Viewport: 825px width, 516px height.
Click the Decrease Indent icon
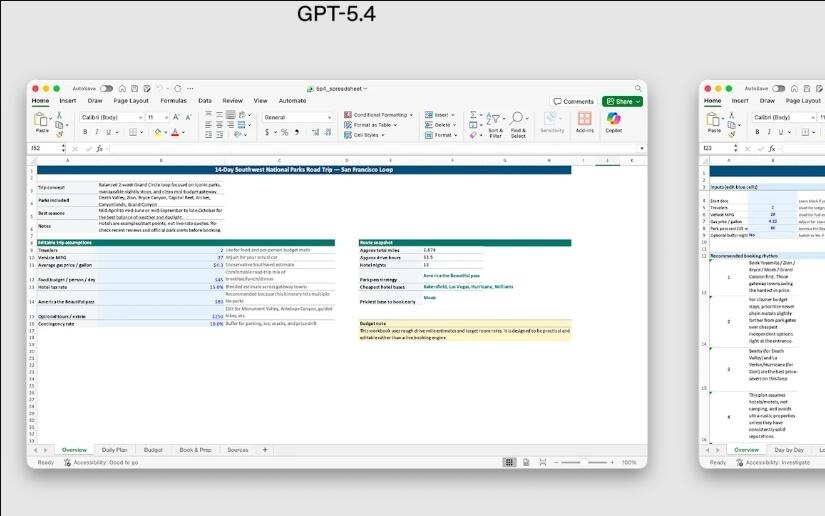(x=208, y=135)
